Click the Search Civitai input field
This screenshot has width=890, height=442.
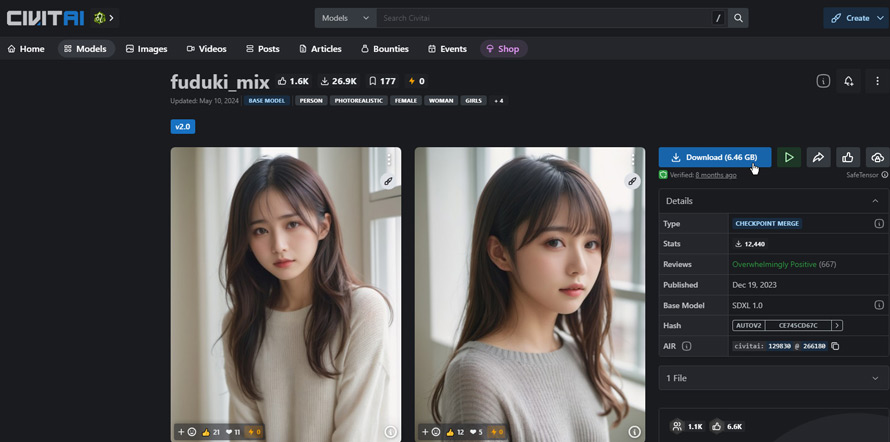[545, 18]
